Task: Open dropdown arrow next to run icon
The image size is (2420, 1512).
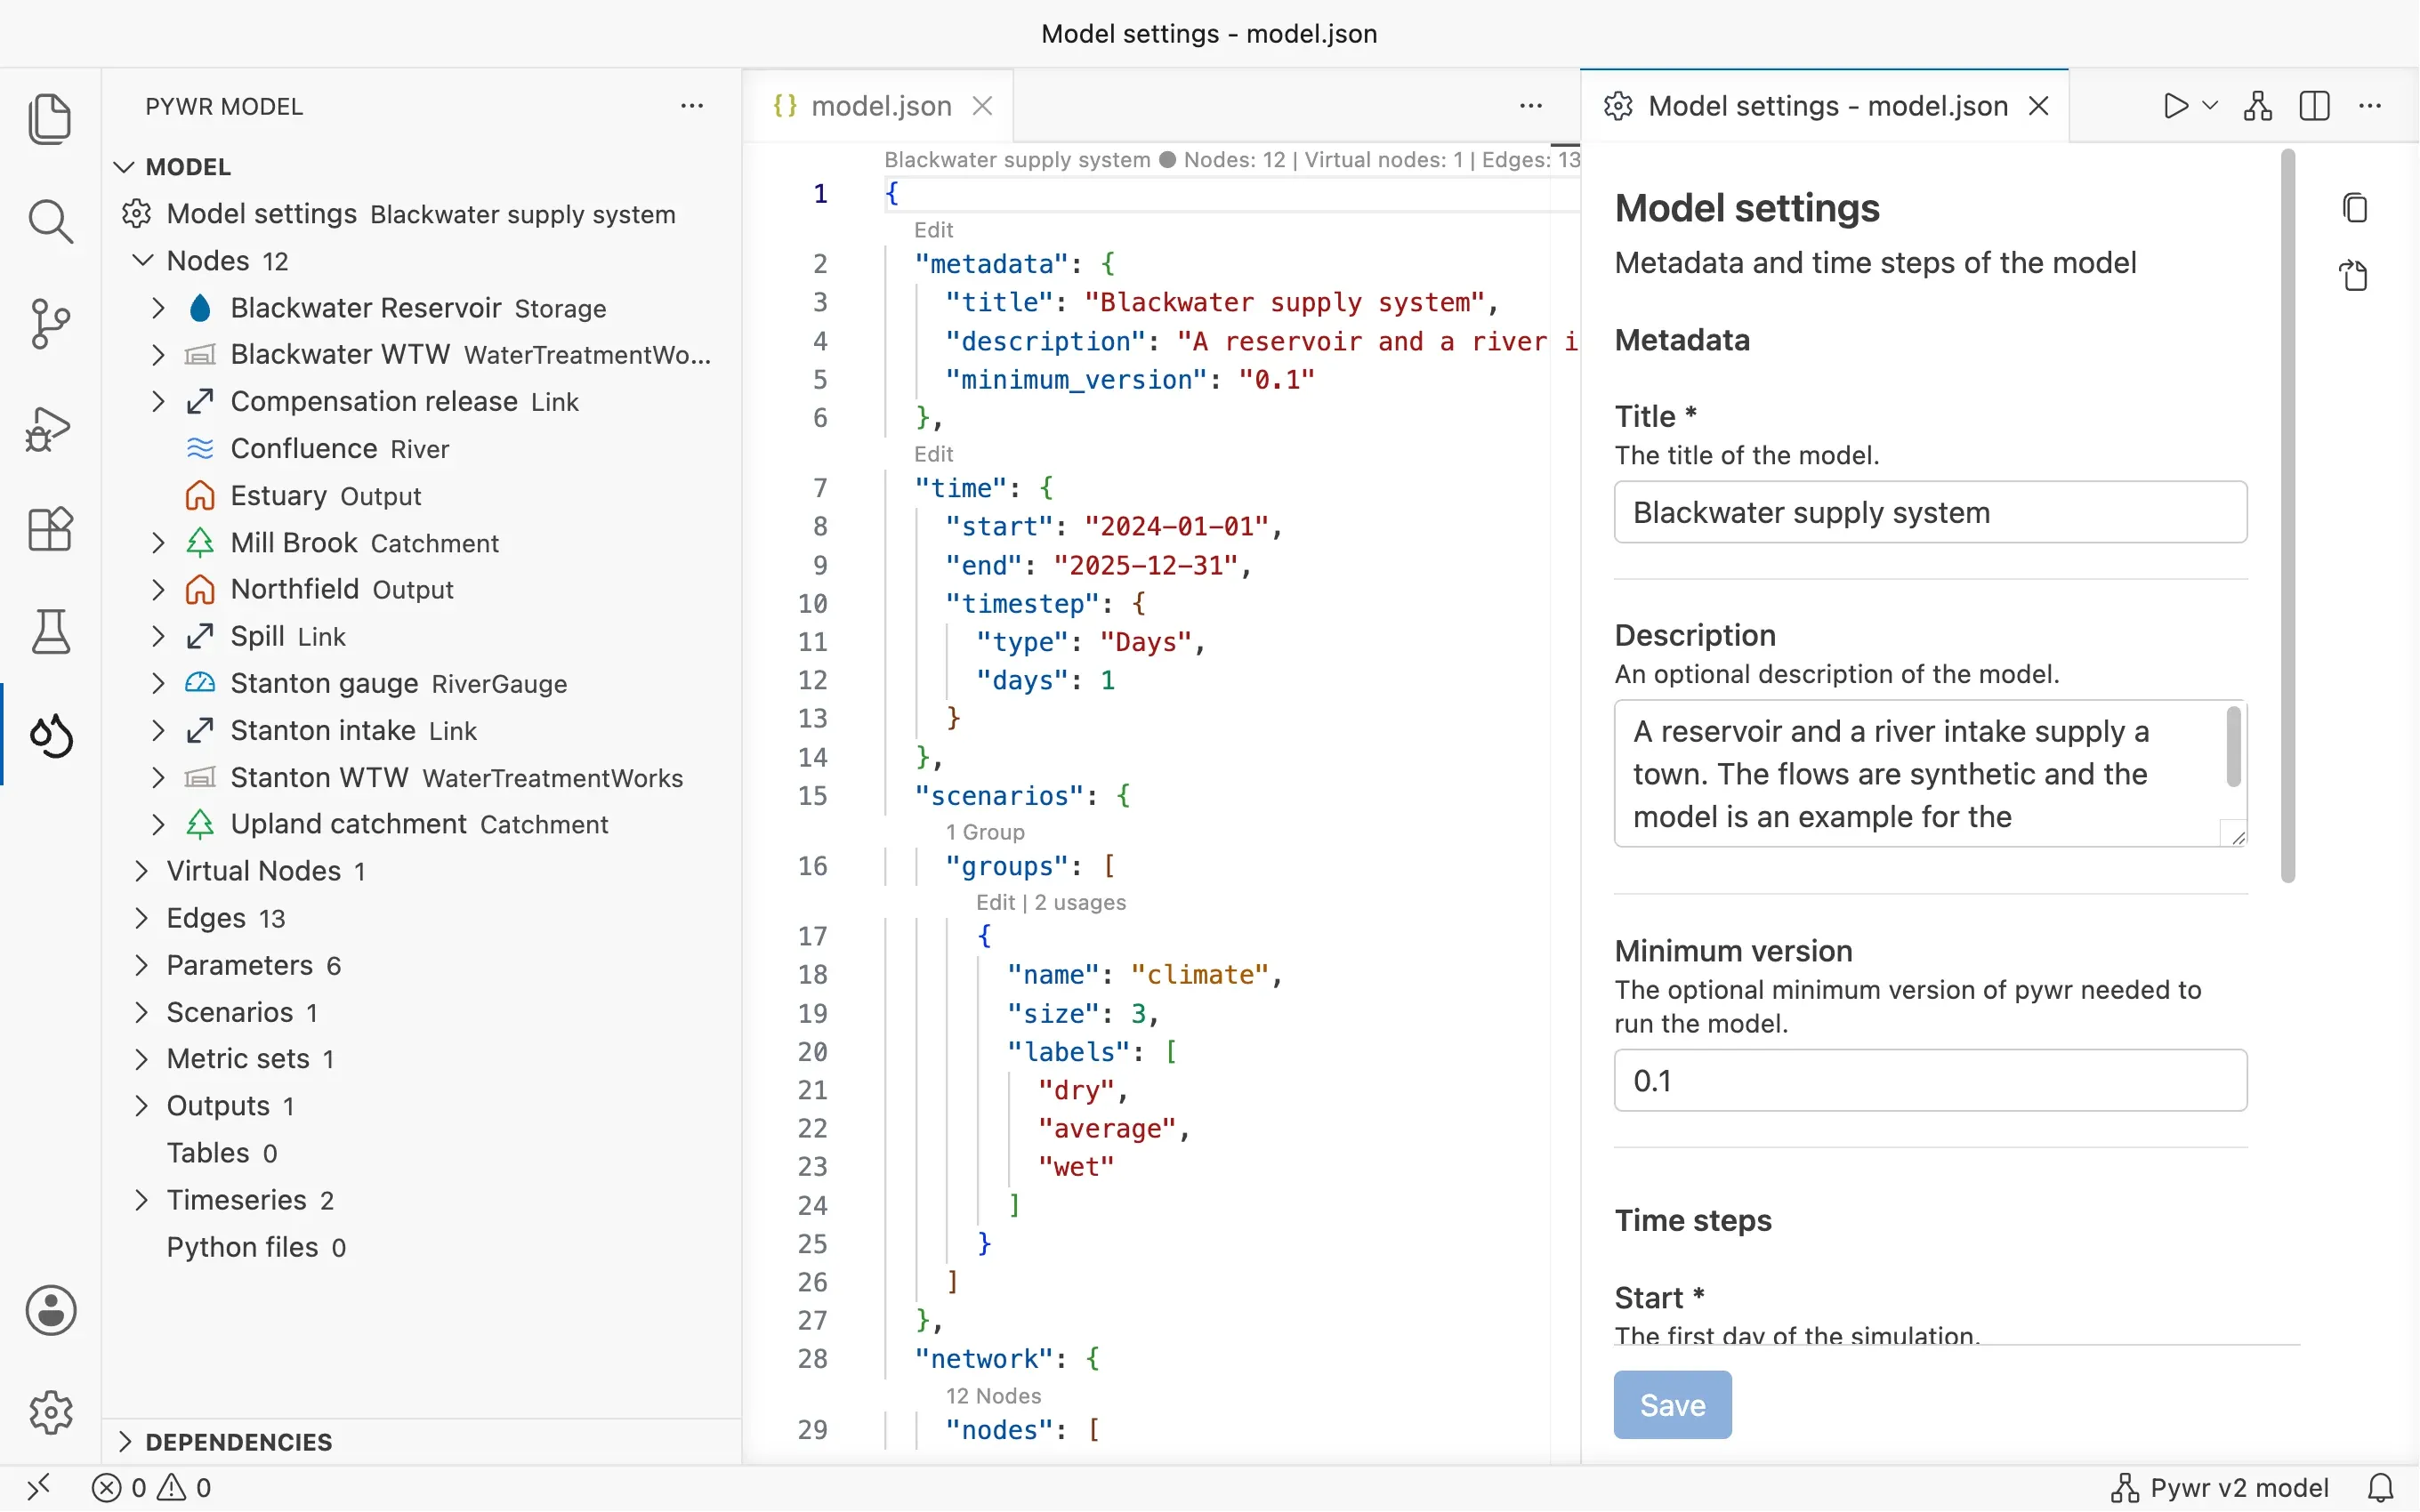Action: point(2211,106)
